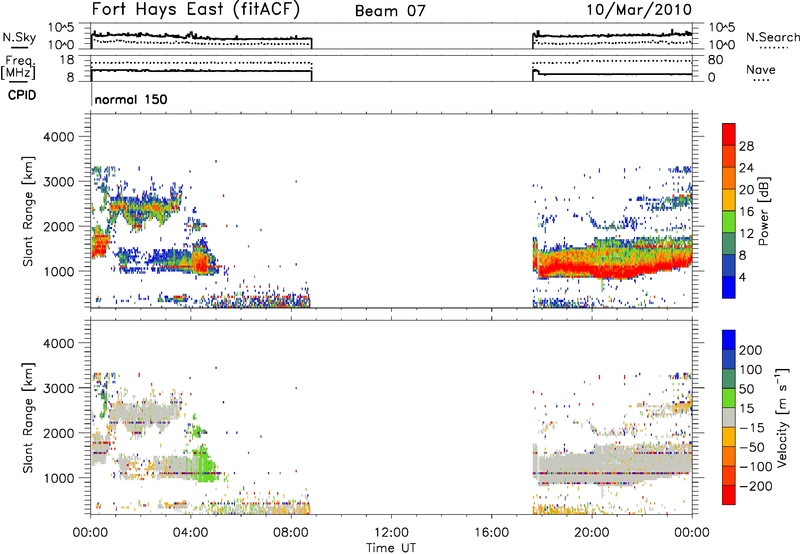Viewport: 800px width, 554px height.
Task: Click the "Slant Range [km]" label of velocity panel
Action: [28, 417]
